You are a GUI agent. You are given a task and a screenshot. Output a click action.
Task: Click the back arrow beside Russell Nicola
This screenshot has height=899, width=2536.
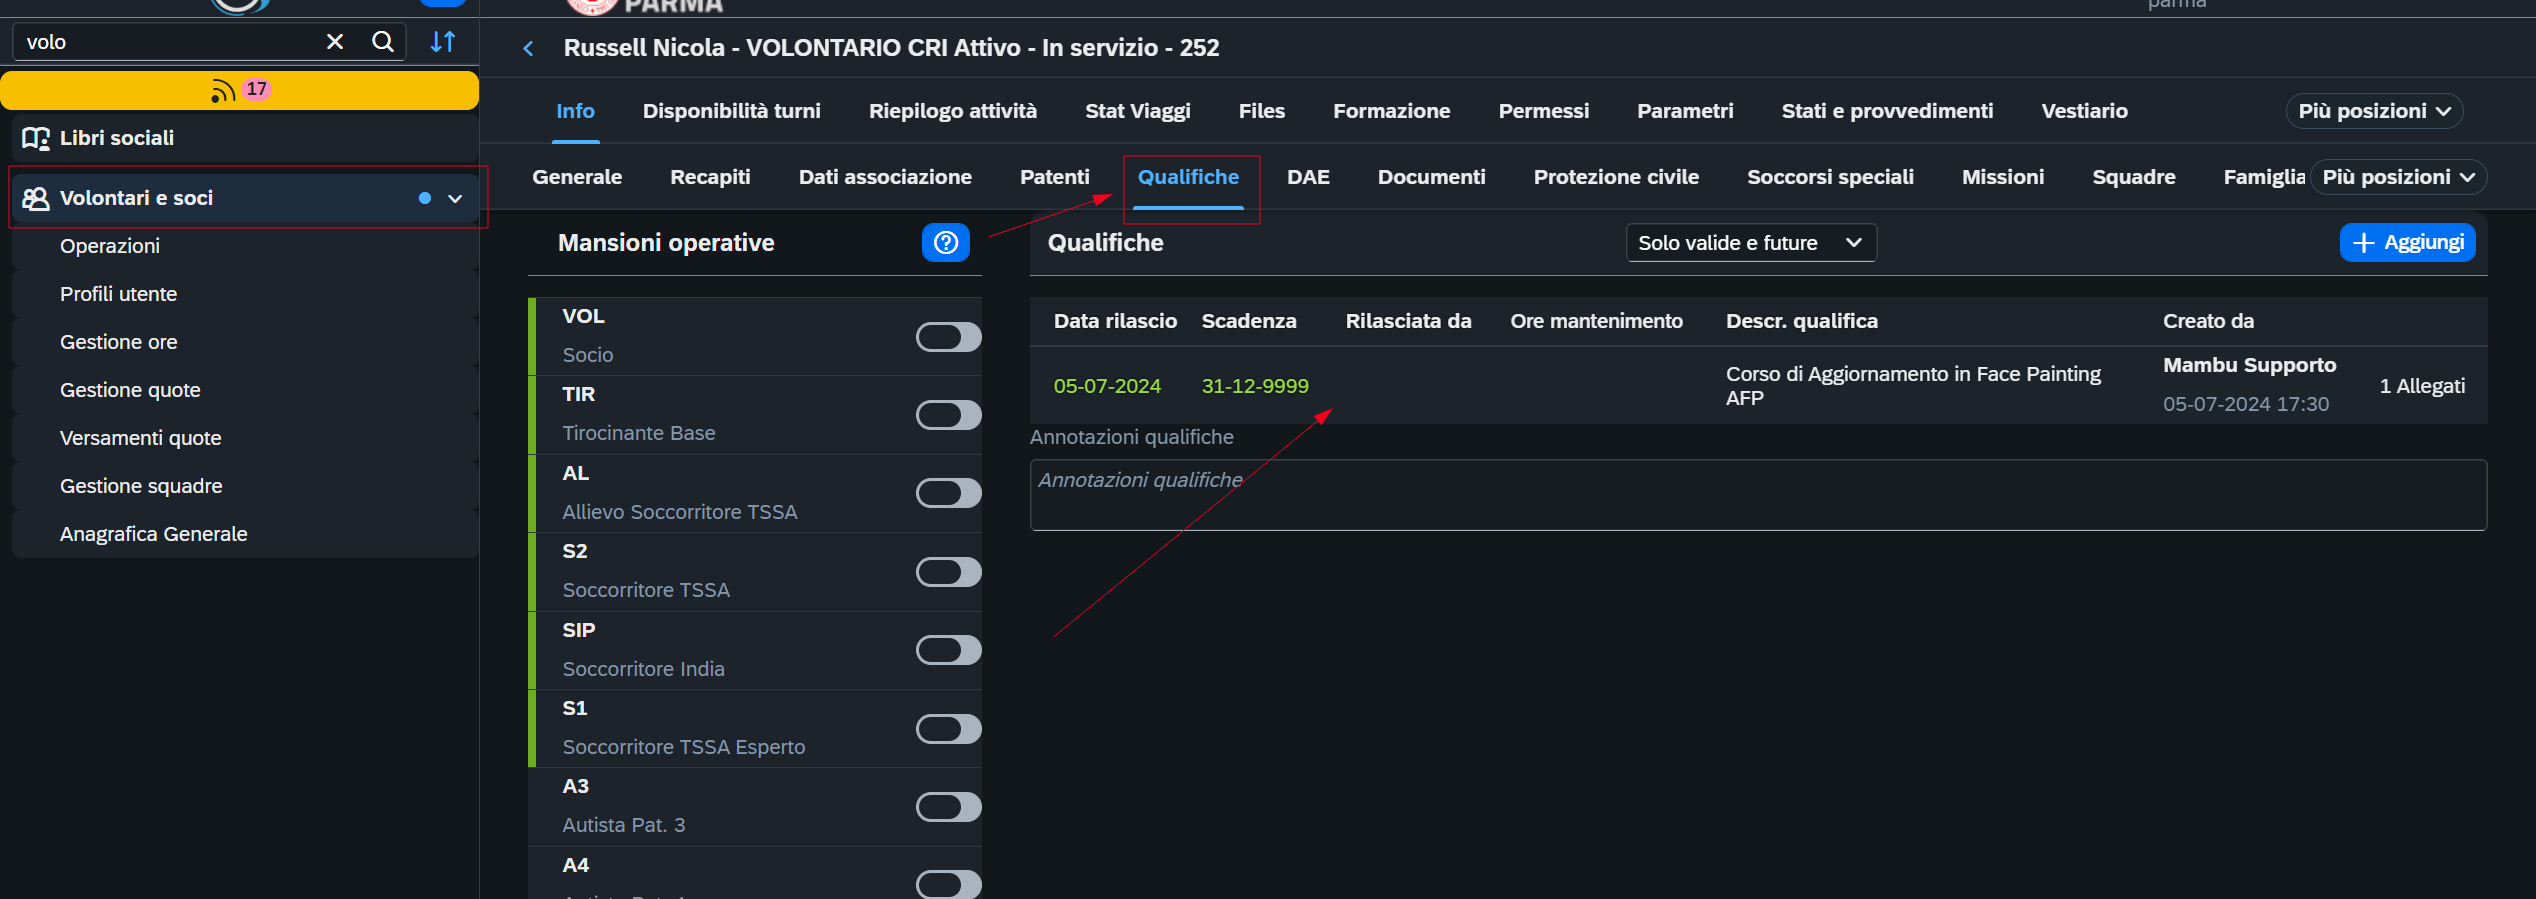[x=528, y=48]
